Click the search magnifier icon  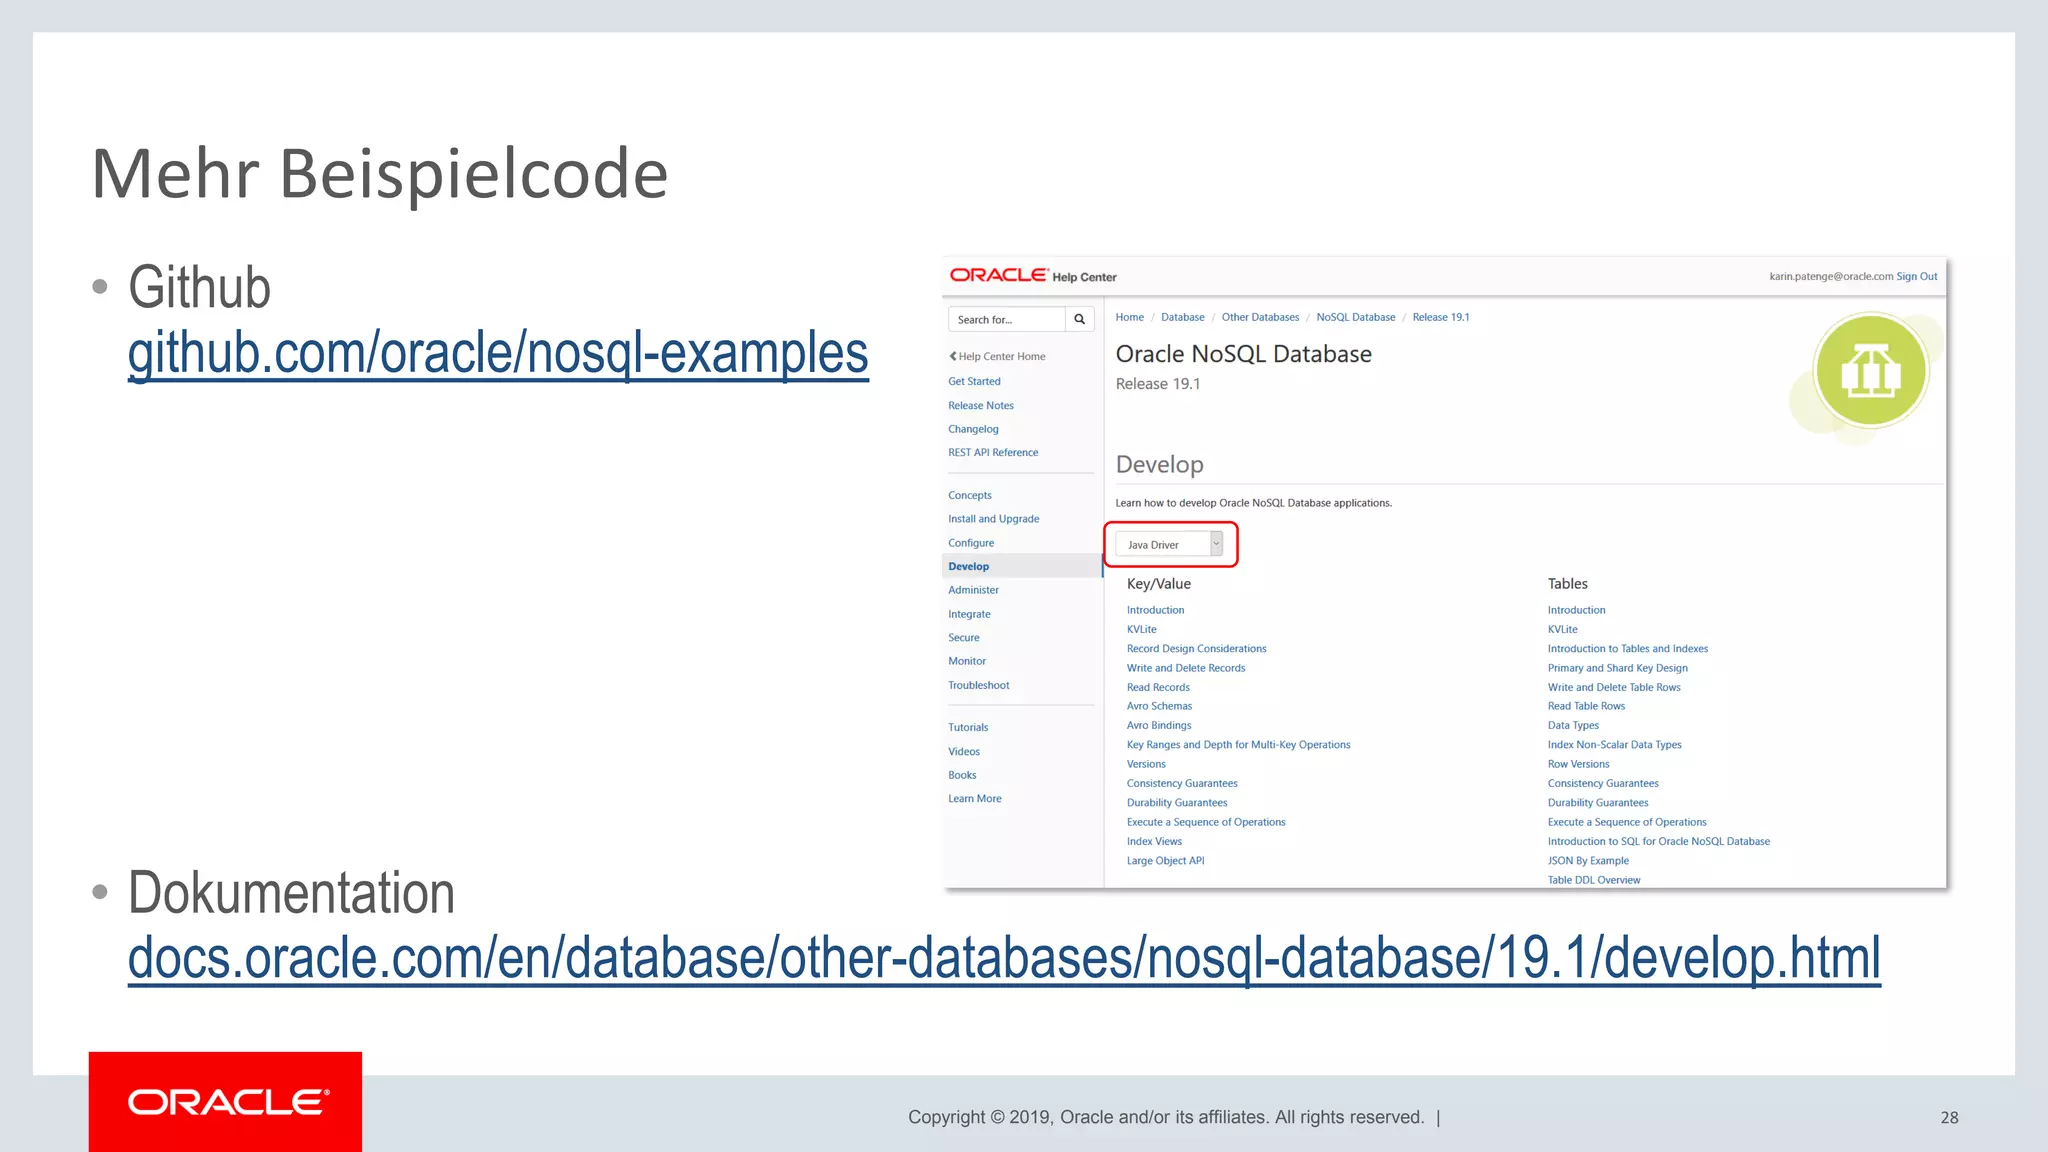pos(1079,319)
